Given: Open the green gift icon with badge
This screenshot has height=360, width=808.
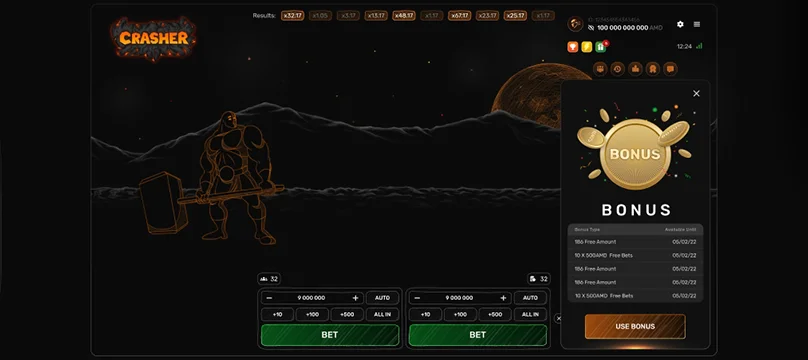Looking at the screenshot, I should click(x=601, y=47).
